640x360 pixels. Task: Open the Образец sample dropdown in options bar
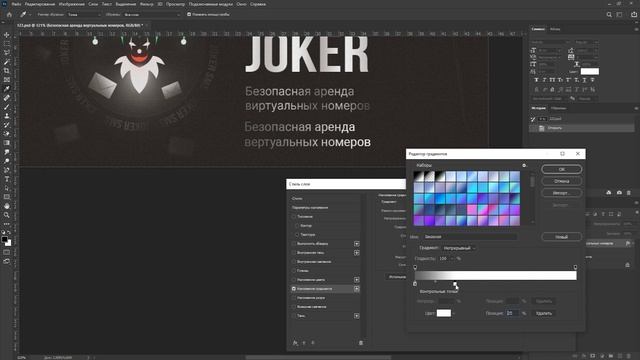(x=151, y=14)
